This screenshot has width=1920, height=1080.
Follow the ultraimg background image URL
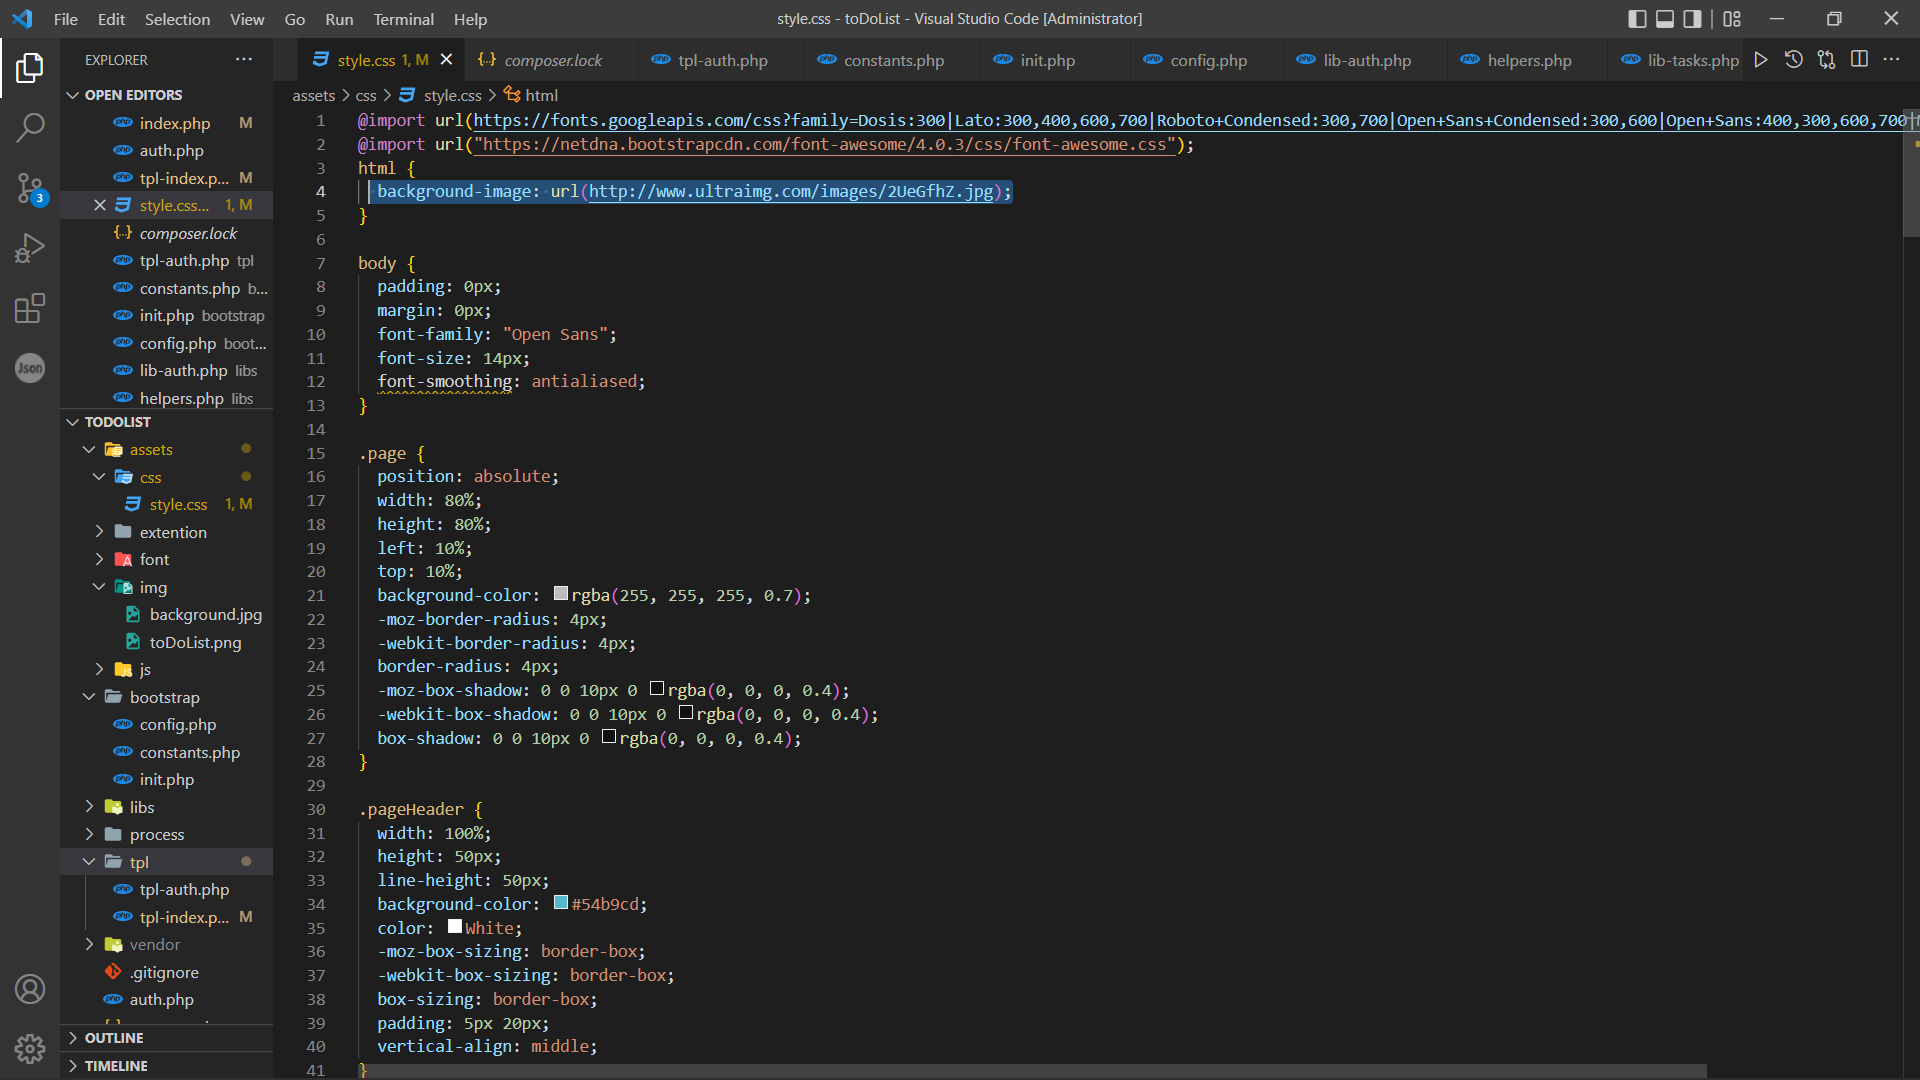[791, 191]
